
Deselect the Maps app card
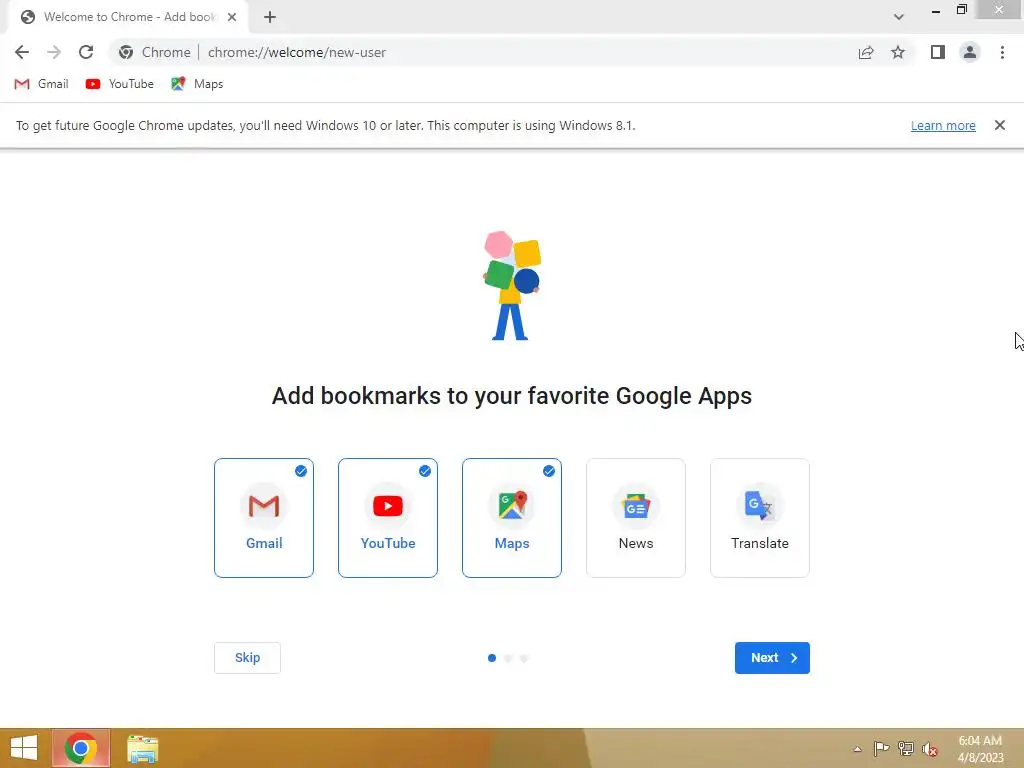point(512,518)
